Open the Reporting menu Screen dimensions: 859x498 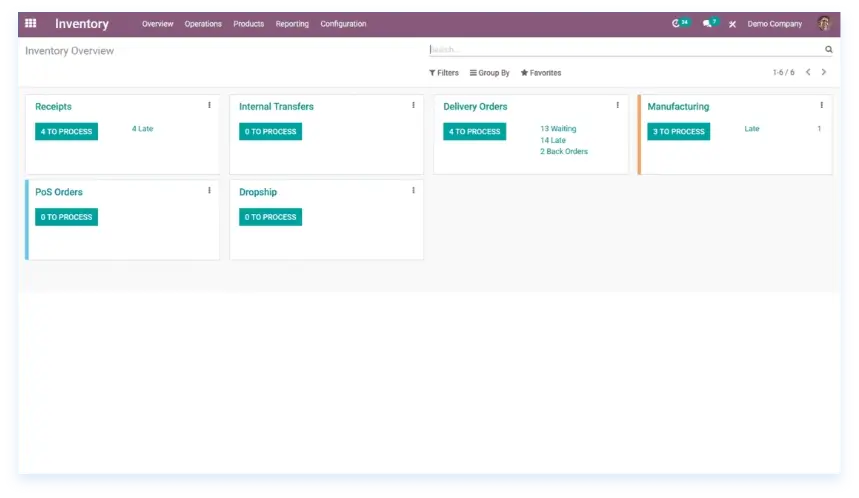(292, 24)
